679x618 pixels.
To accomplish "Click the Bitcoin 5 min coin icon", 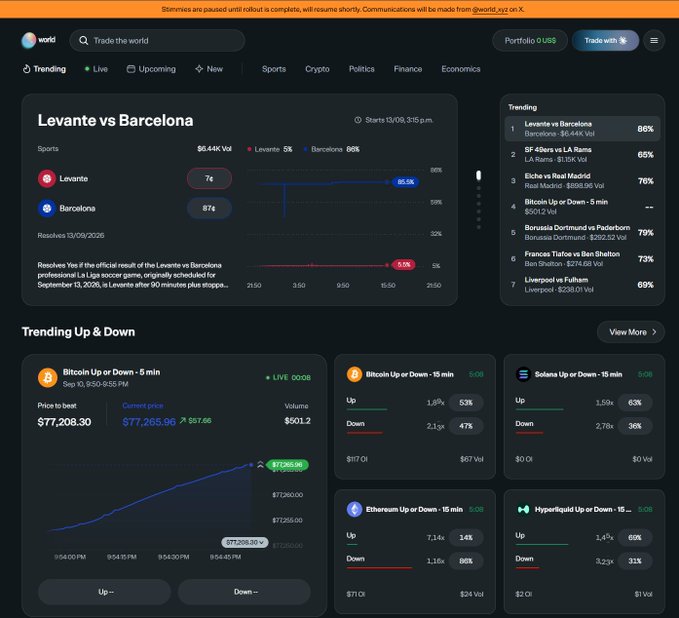I will [48, 378].
